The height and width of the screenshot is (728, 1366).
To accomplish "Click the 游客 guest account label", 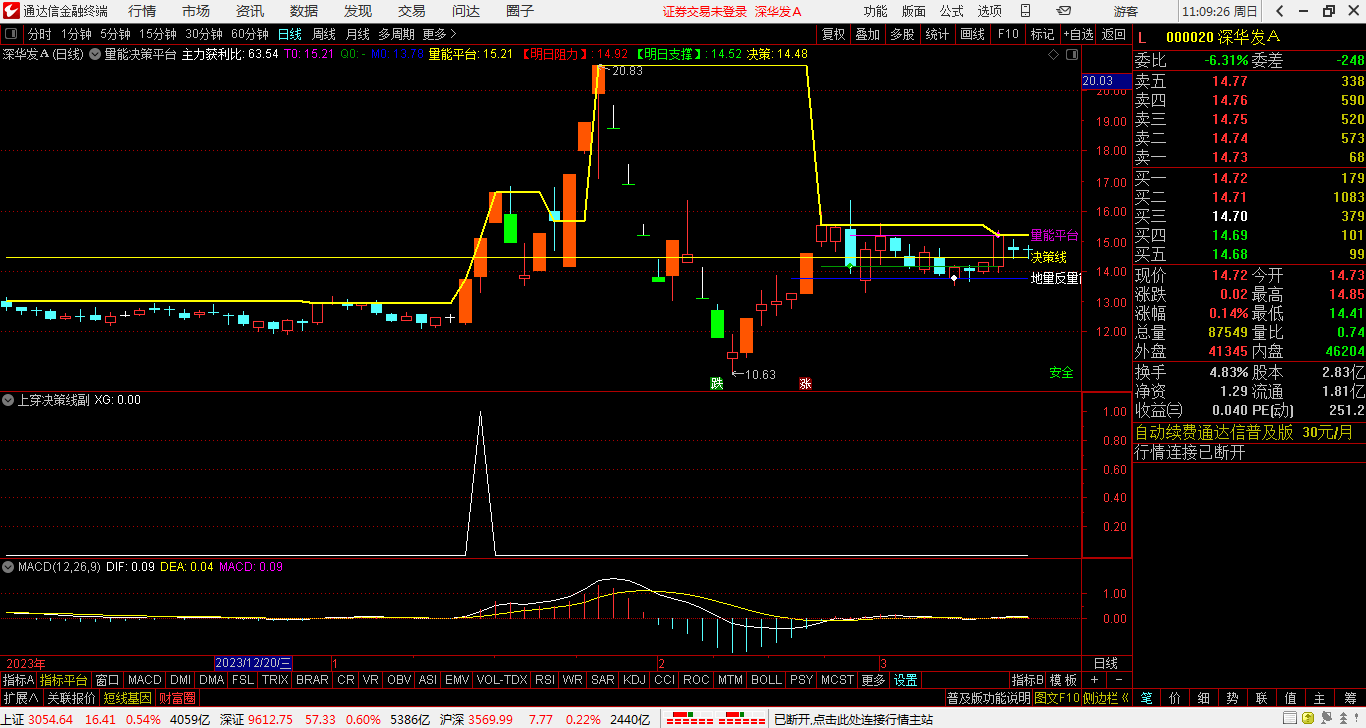I will (x=1126, y=11).
